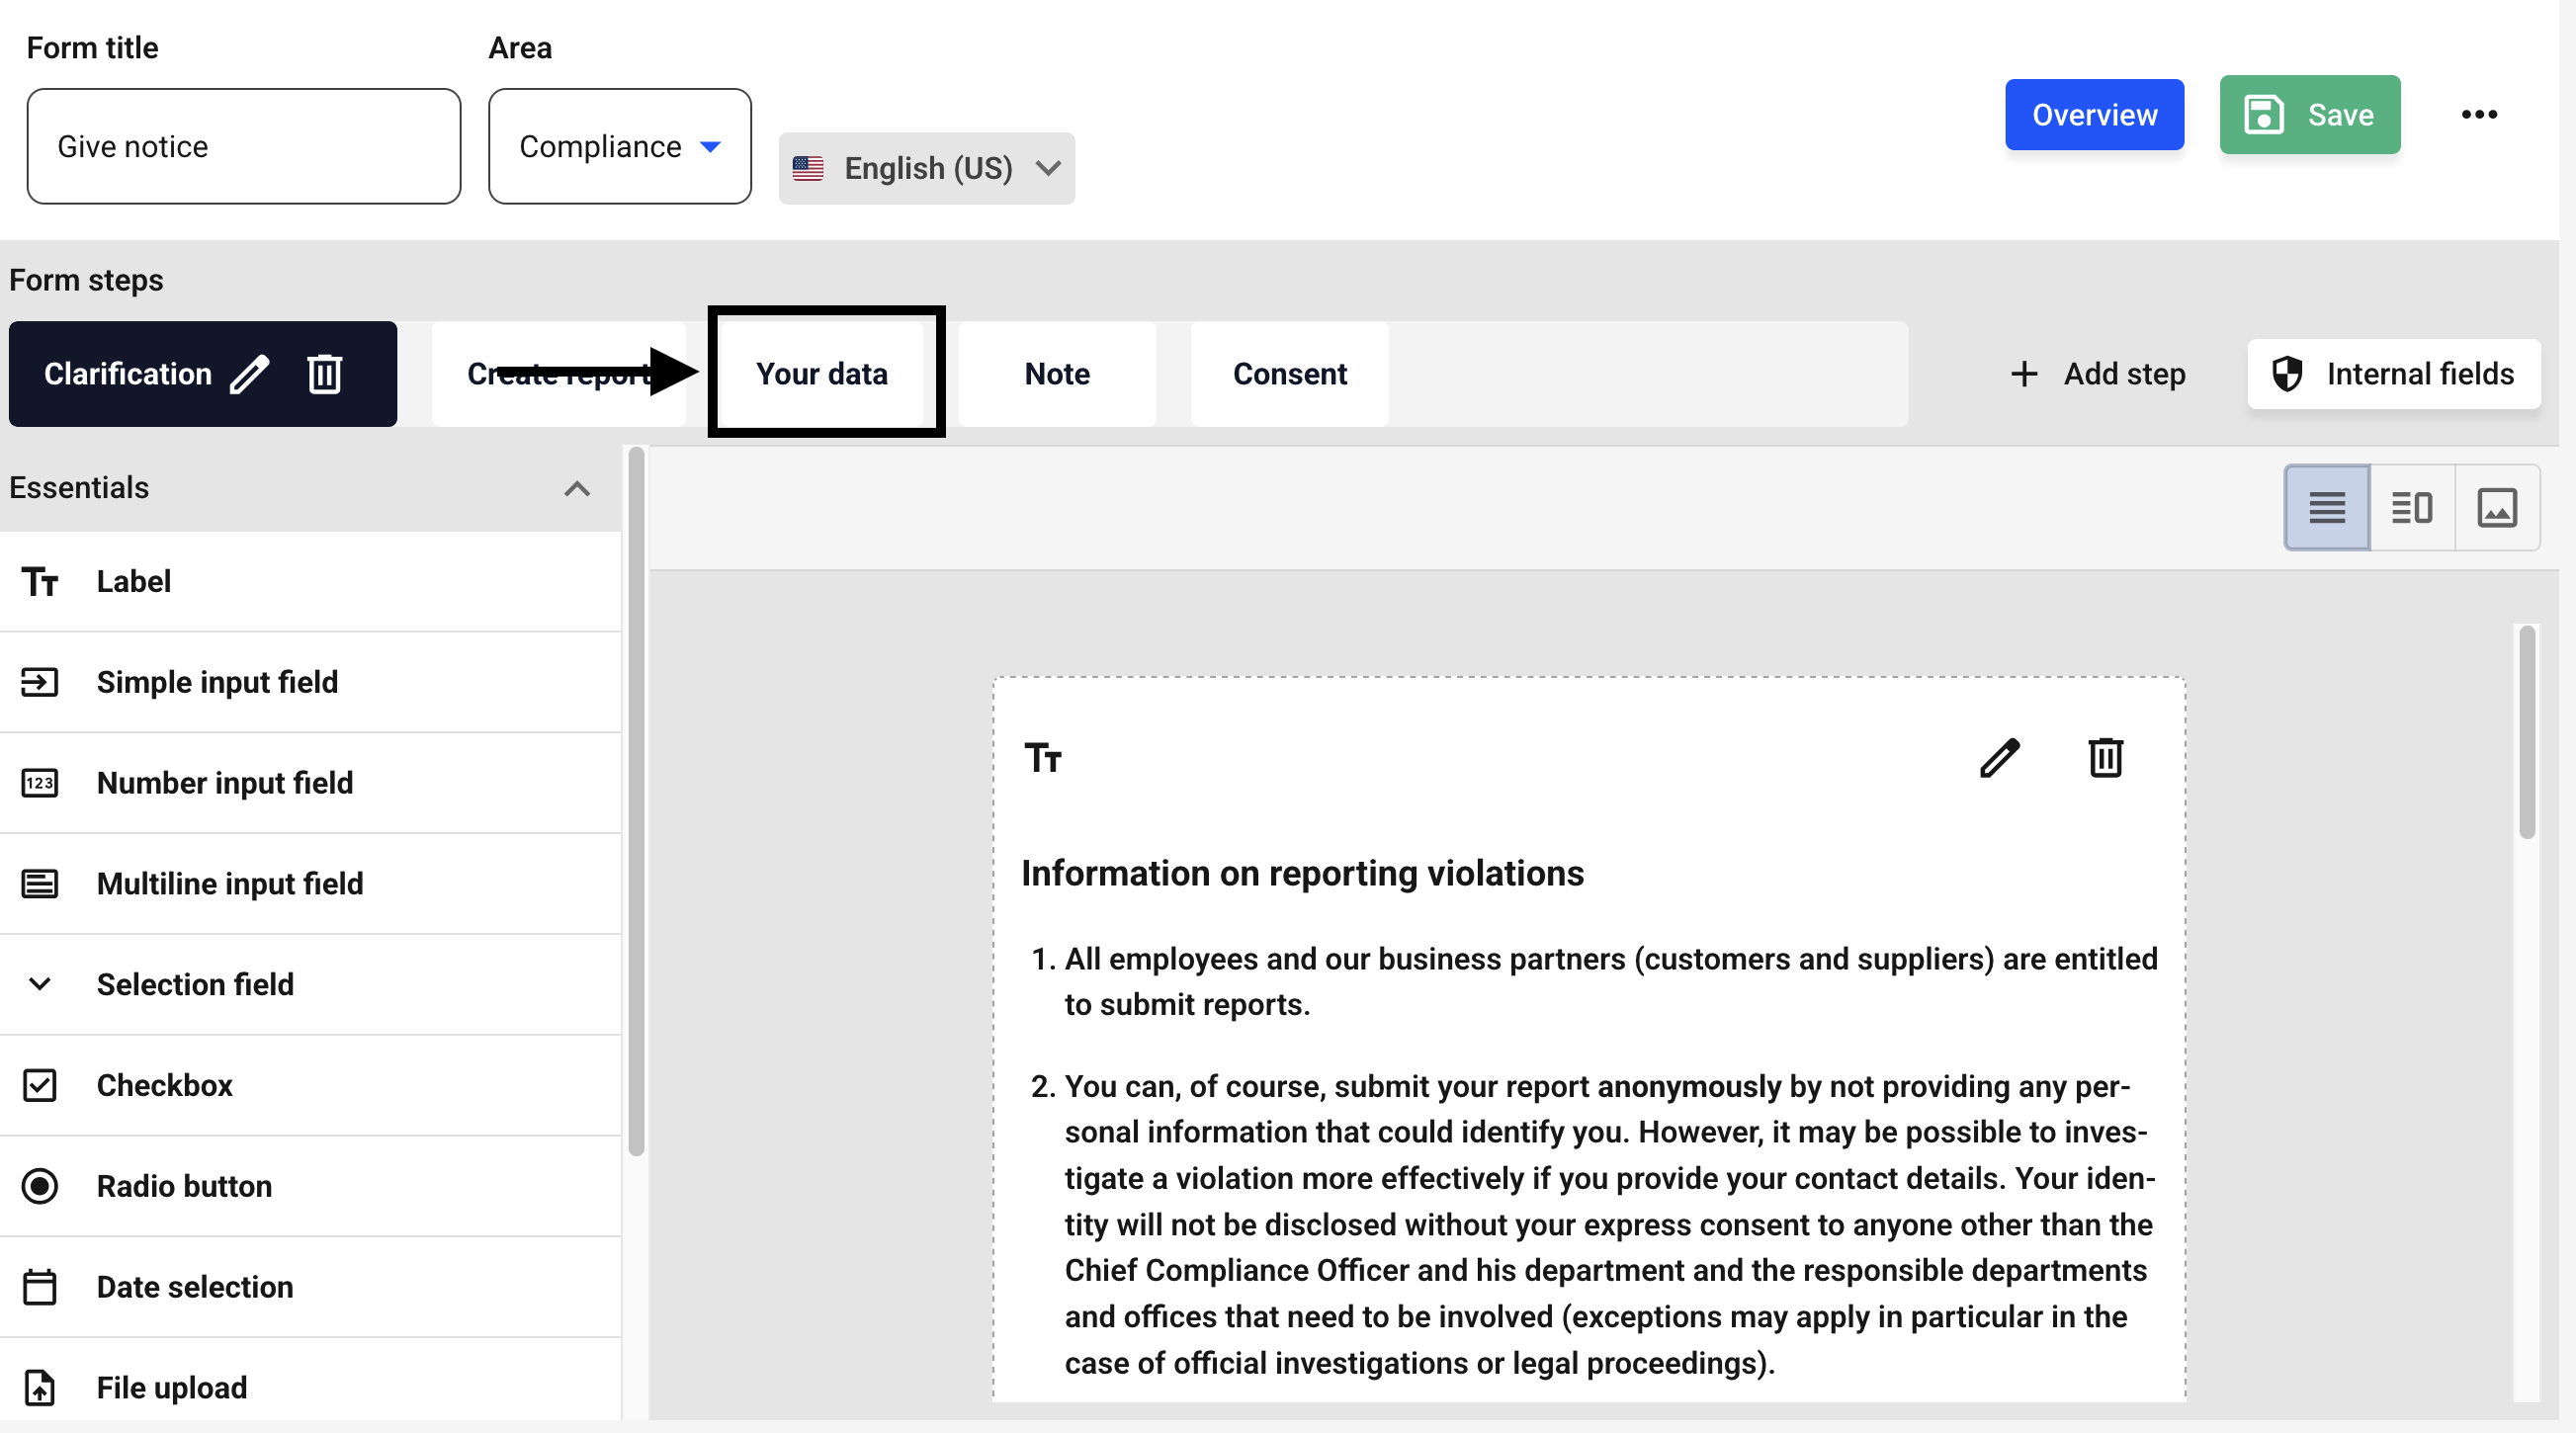2576x1433 pixels.
Task: Add a Radio button element from Essentials
Action: coord(184,1186)
